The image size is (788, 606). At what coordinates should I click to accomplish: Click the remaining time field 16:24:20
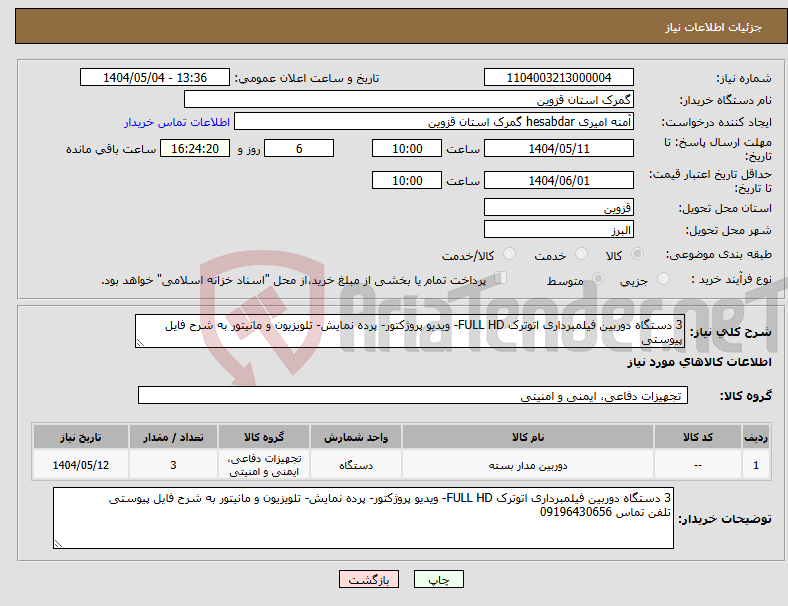tap(195, 148)
